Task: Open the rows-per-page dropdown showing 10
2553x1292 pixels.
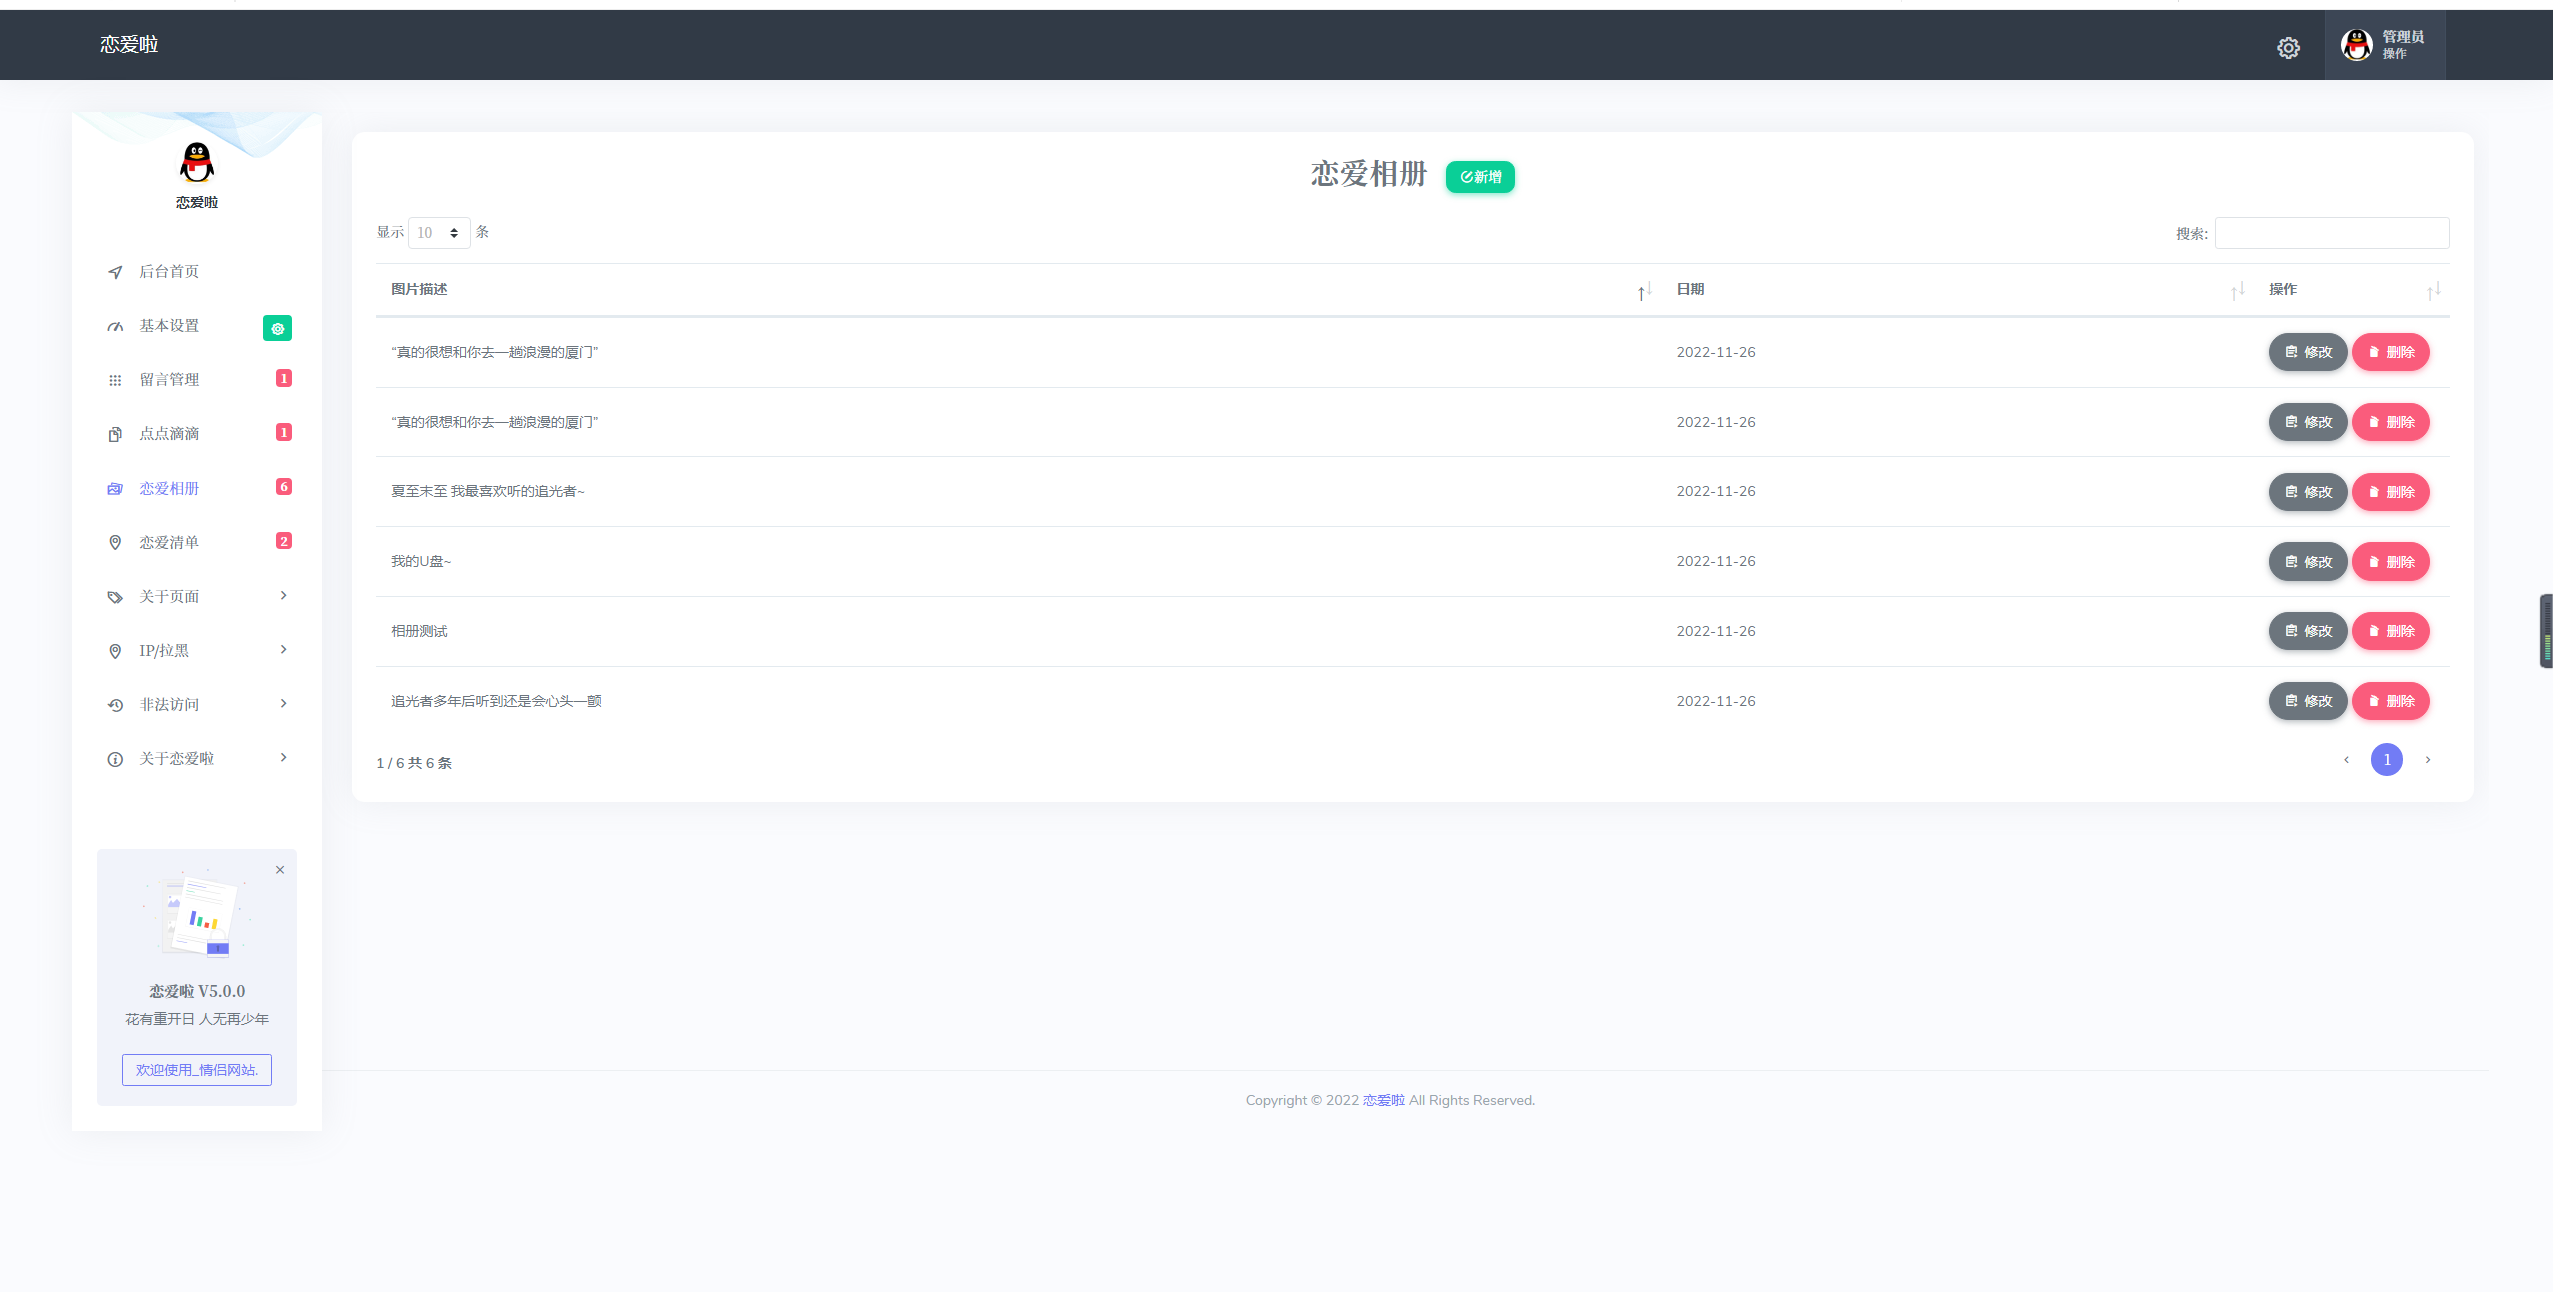Action: point(439,233)
